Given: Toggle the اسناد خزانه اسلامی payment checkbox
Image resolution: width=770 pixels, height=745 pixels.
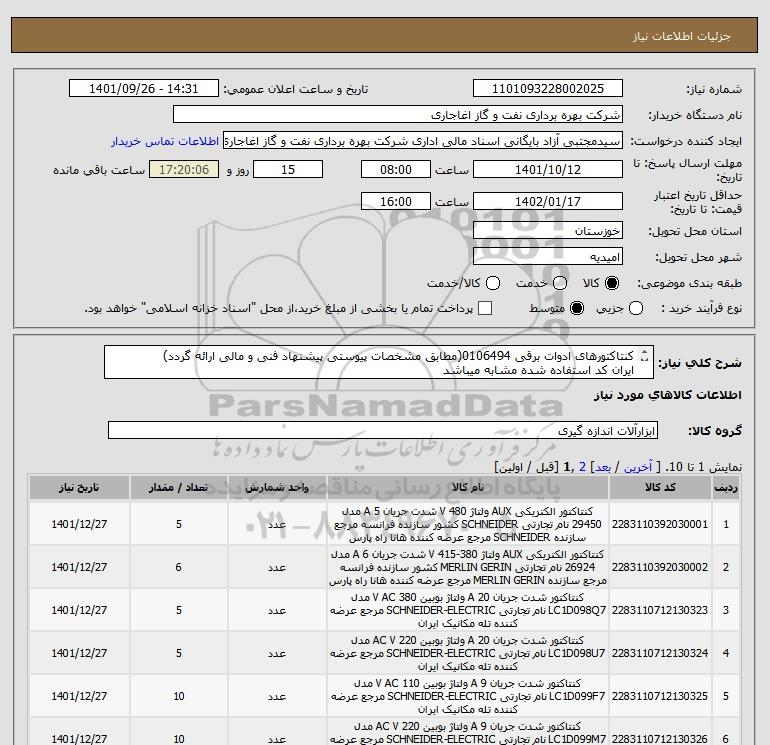Looking at the screenshot, I should click(485, 308).
